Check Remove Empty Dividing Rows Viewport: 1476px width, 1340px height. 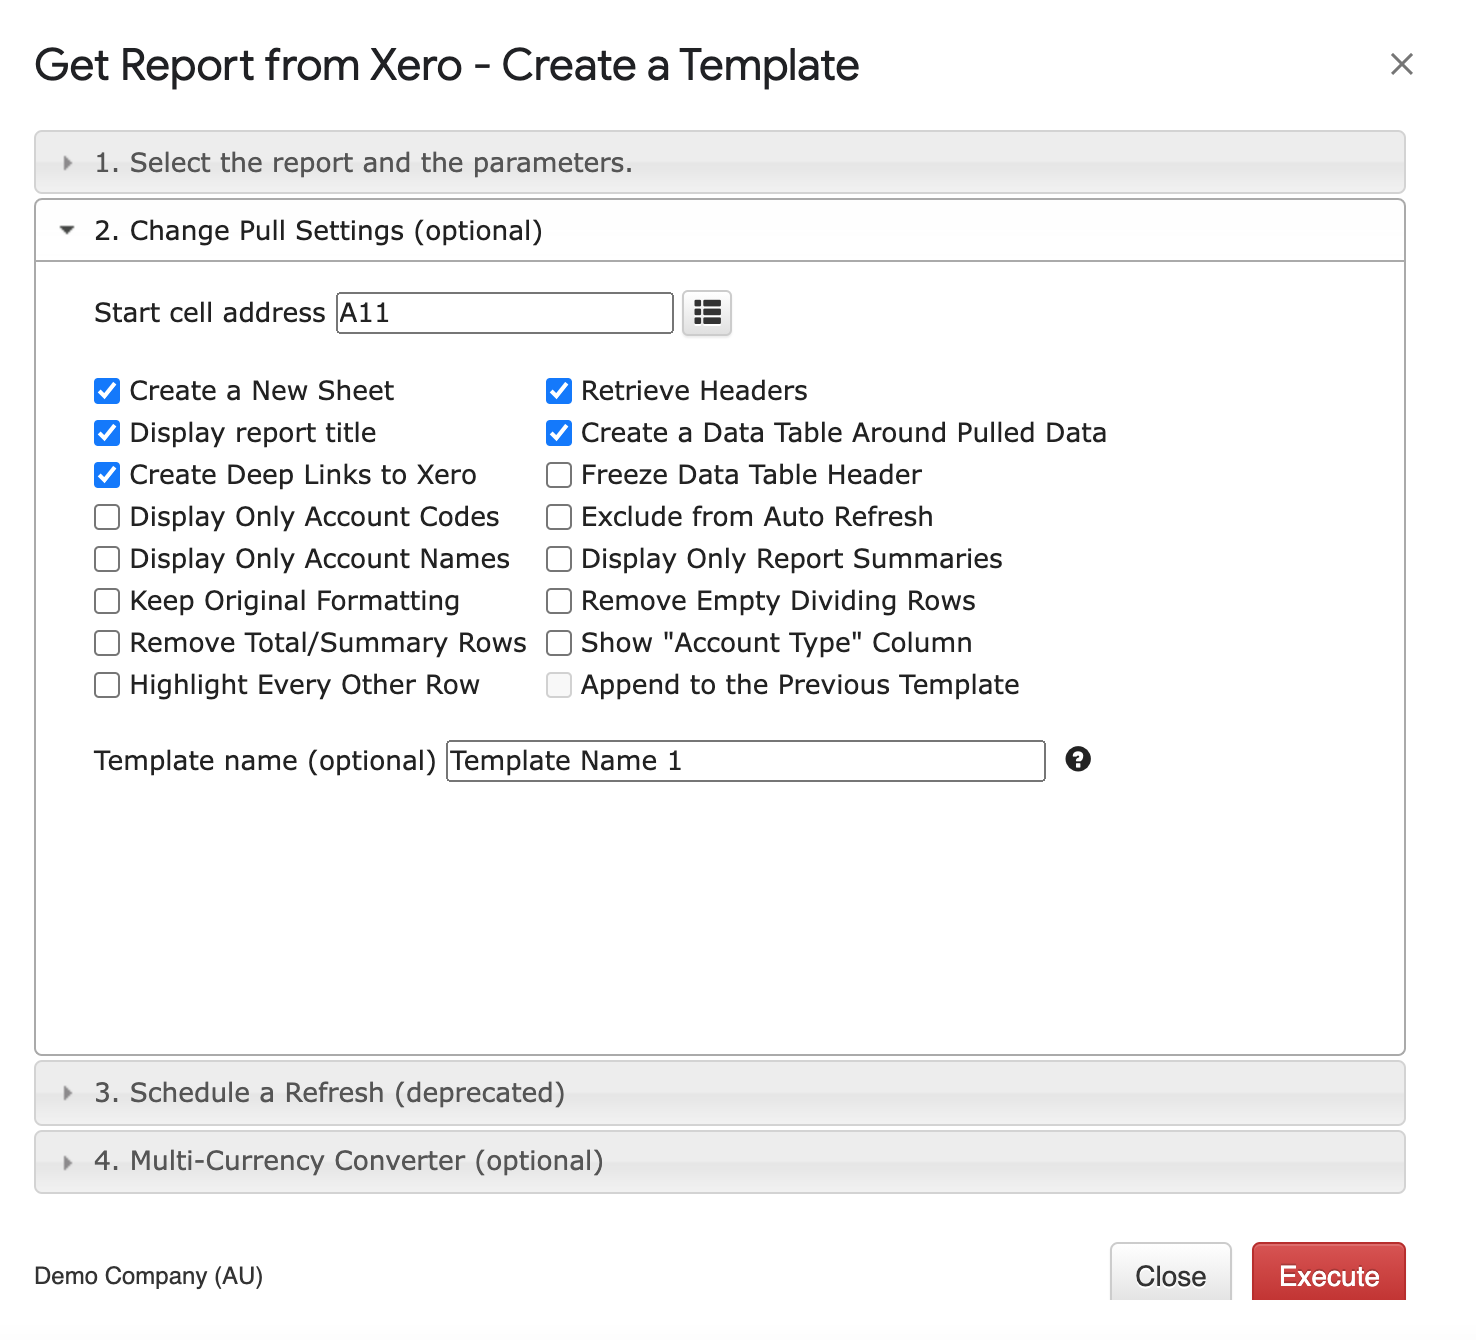coord(559,601)
